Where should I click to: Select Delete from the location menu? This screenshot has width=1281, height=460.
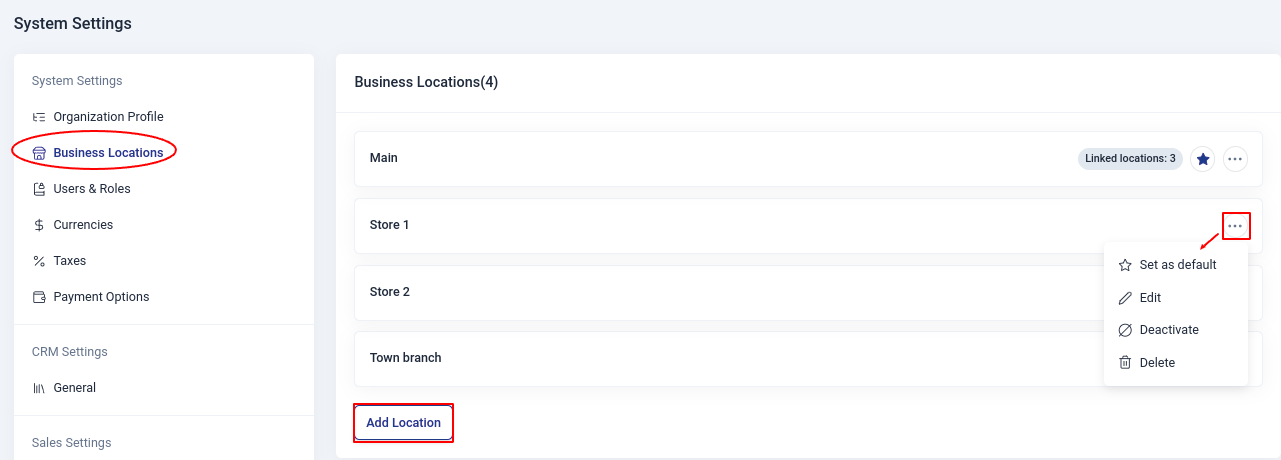coord(1157,363)
